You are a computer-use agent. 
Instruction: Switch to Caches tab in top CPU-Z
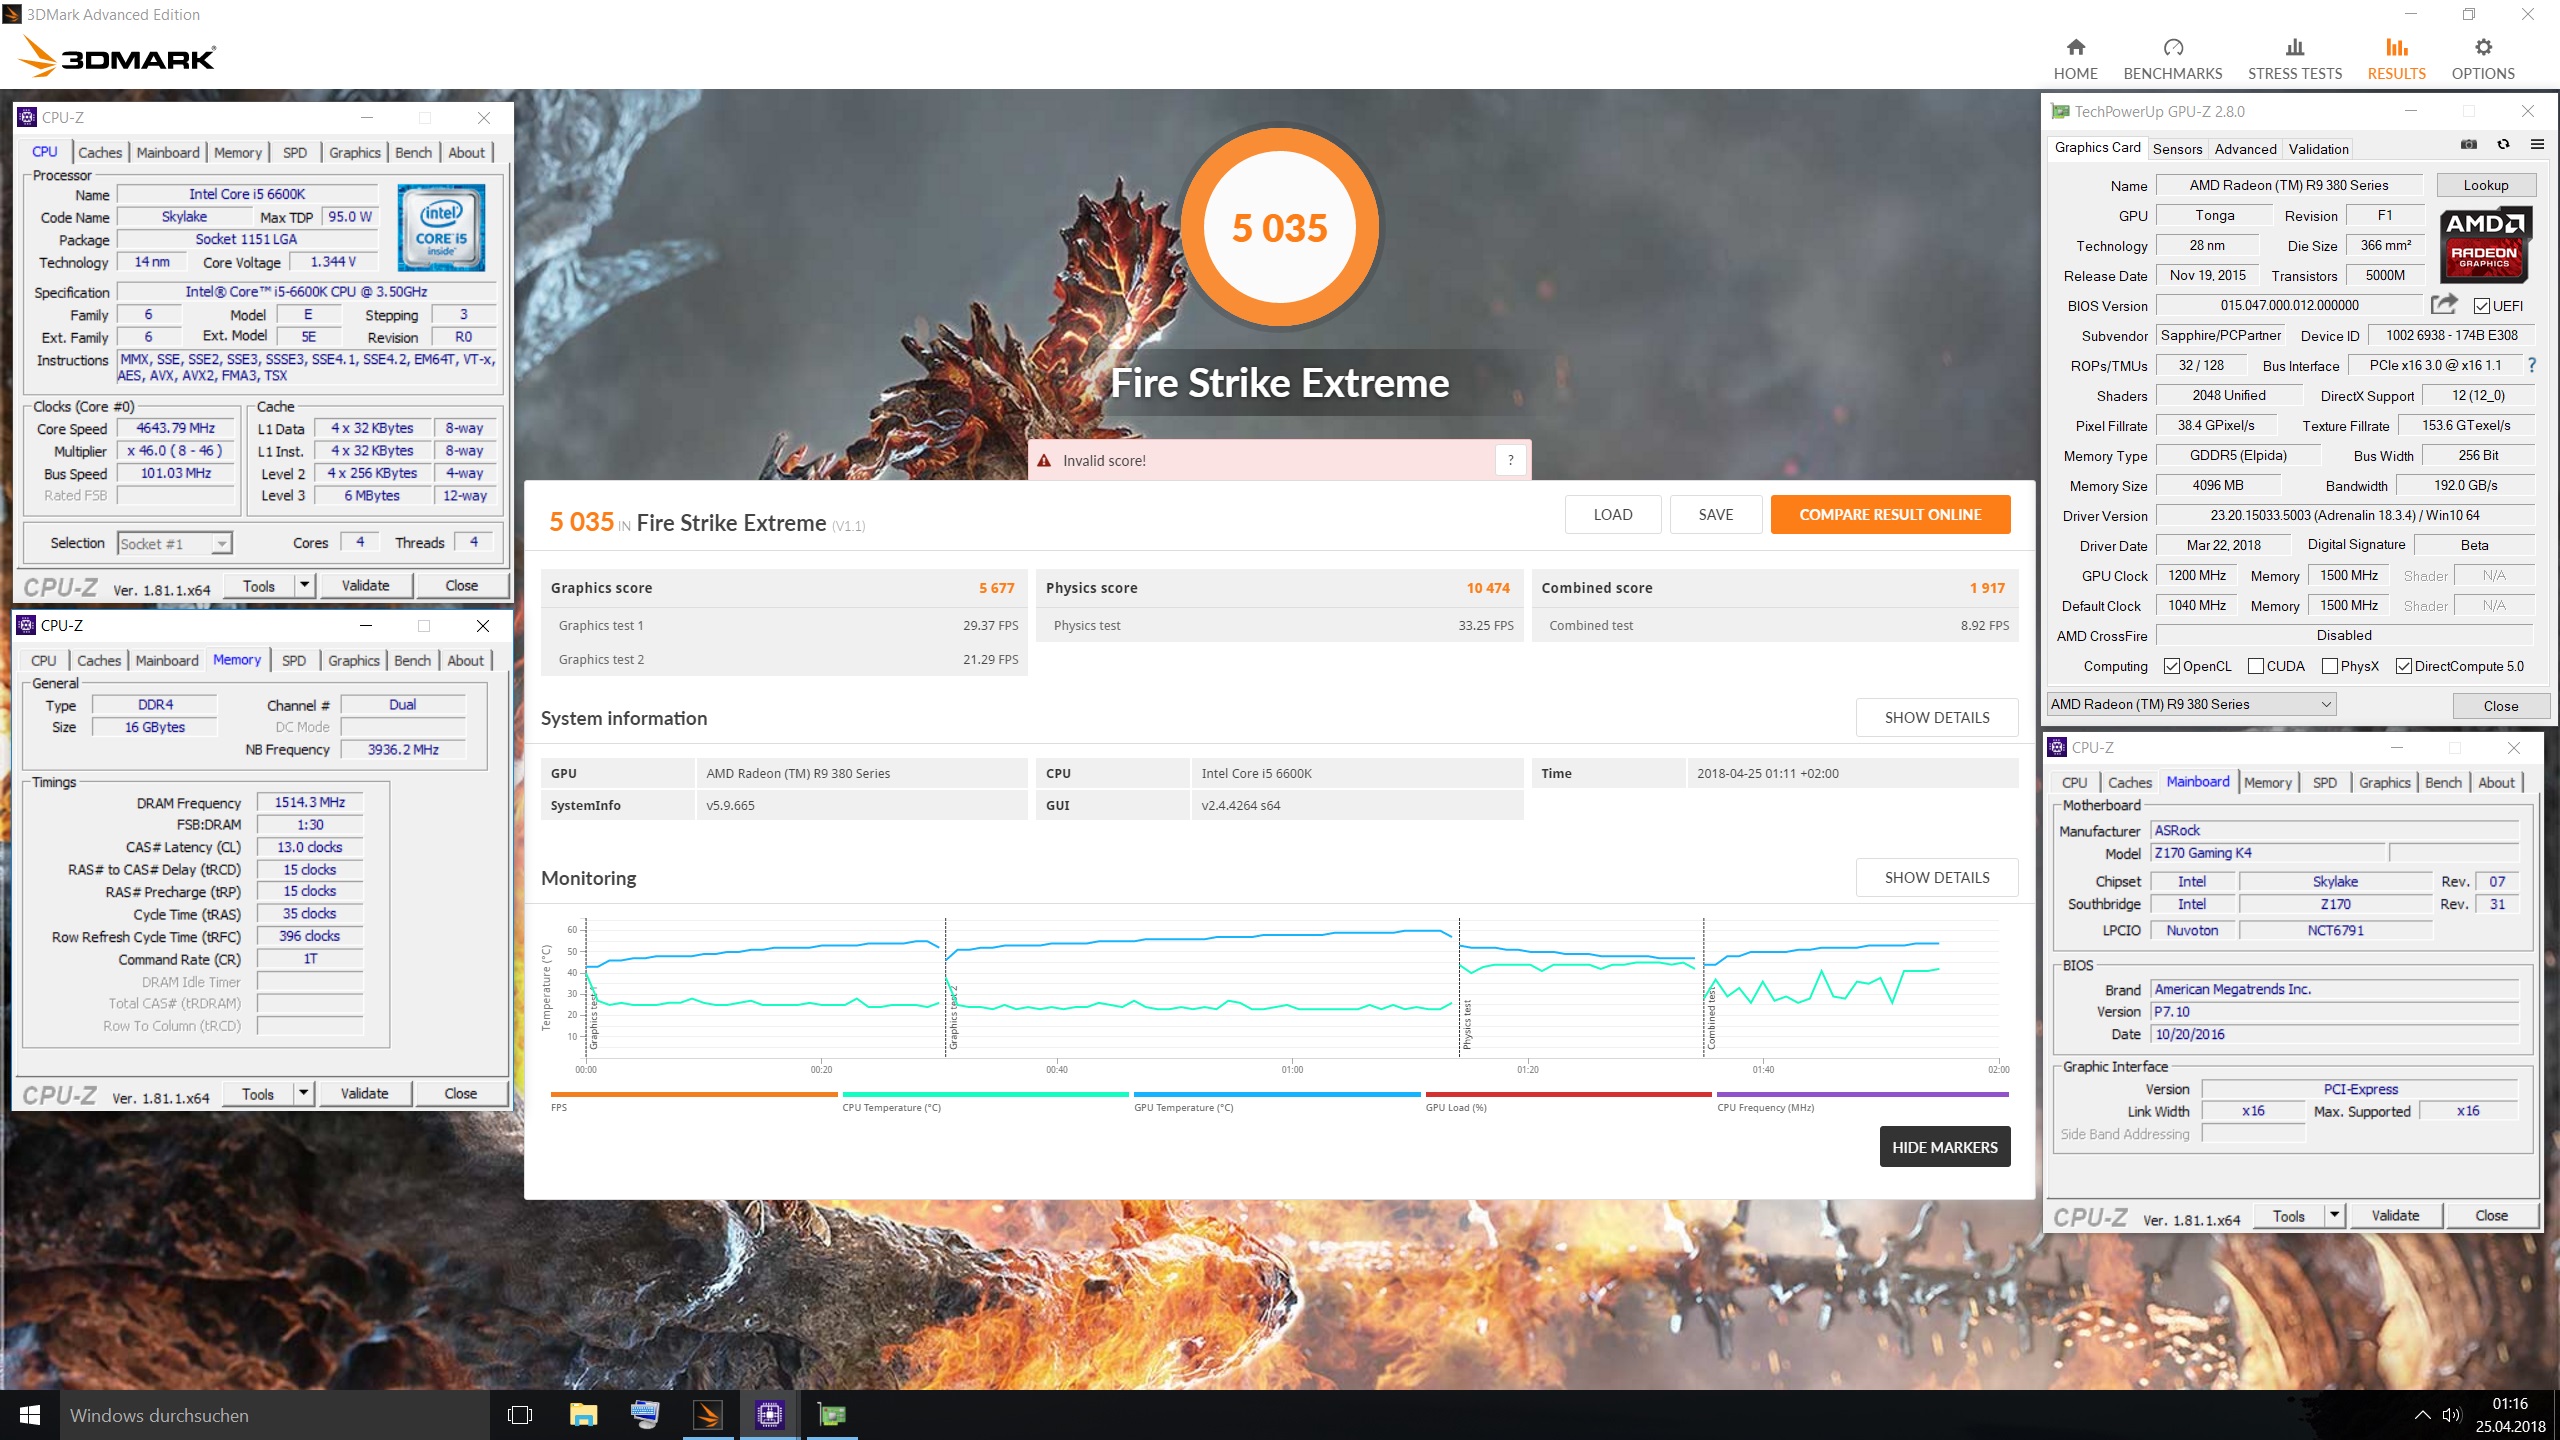tap(100, 152)
